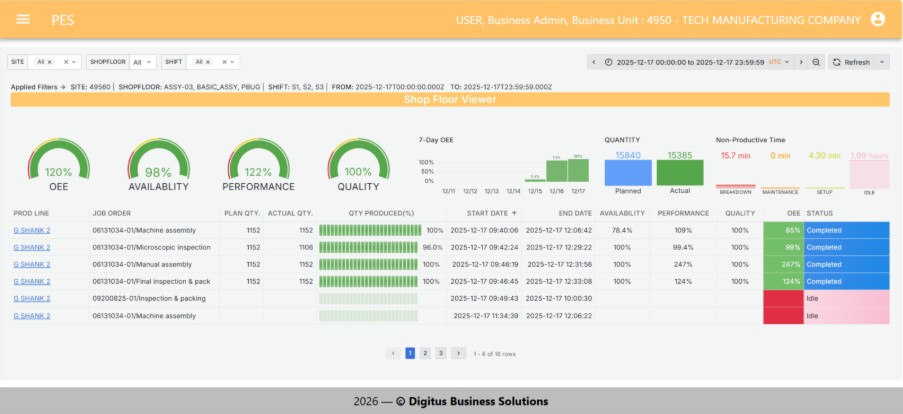The width and height of the screenshot is (903, 414).
Task: Sort table by JOB ORDER column header
Action: point(112,213)
